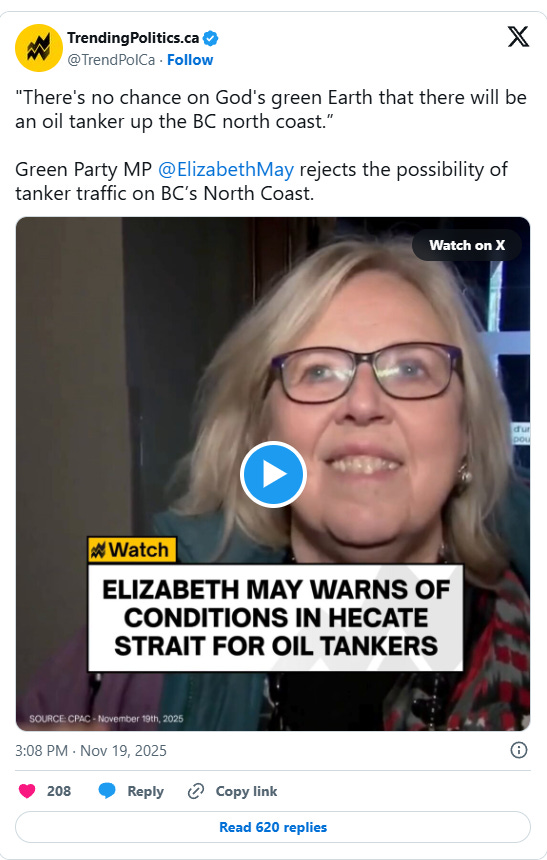This screenshot has height=860, width=547.
Task: Click the yellow Watch badge in video
Action: pyautogui.click(x=132, y=550)
